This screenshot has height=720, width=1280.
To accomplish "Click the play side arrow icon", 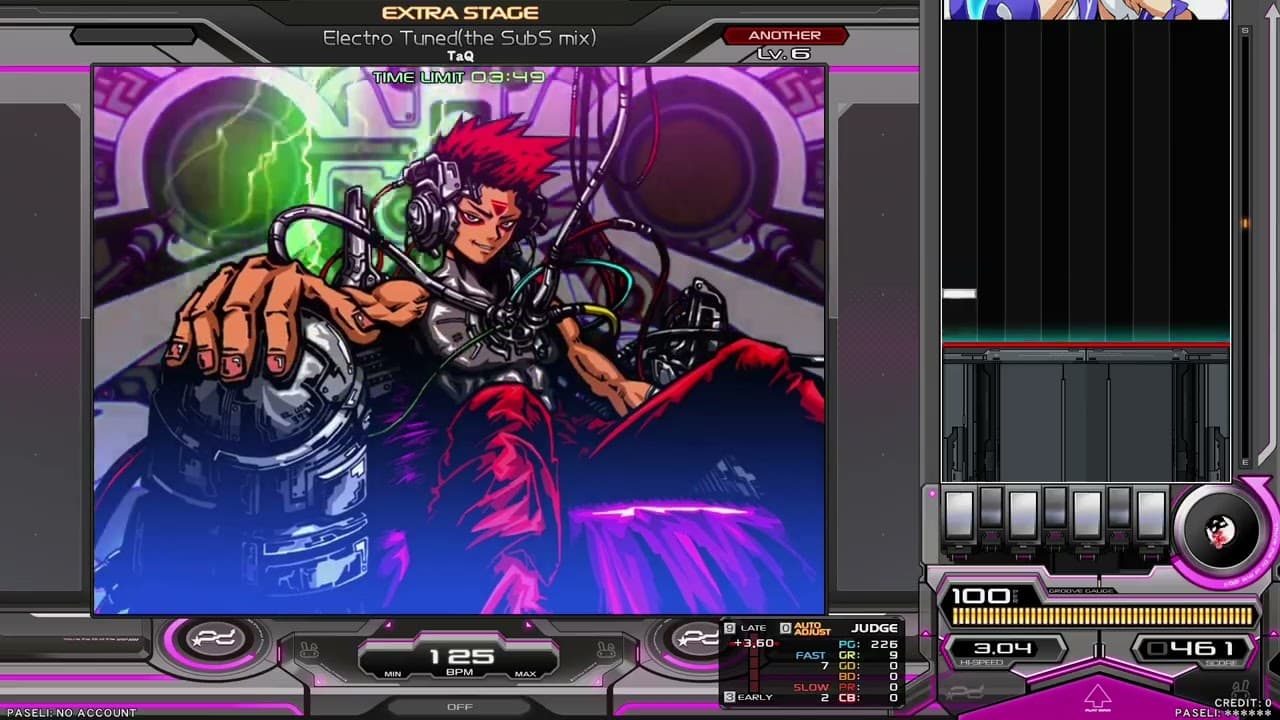I will click(x=1097, y=696).
